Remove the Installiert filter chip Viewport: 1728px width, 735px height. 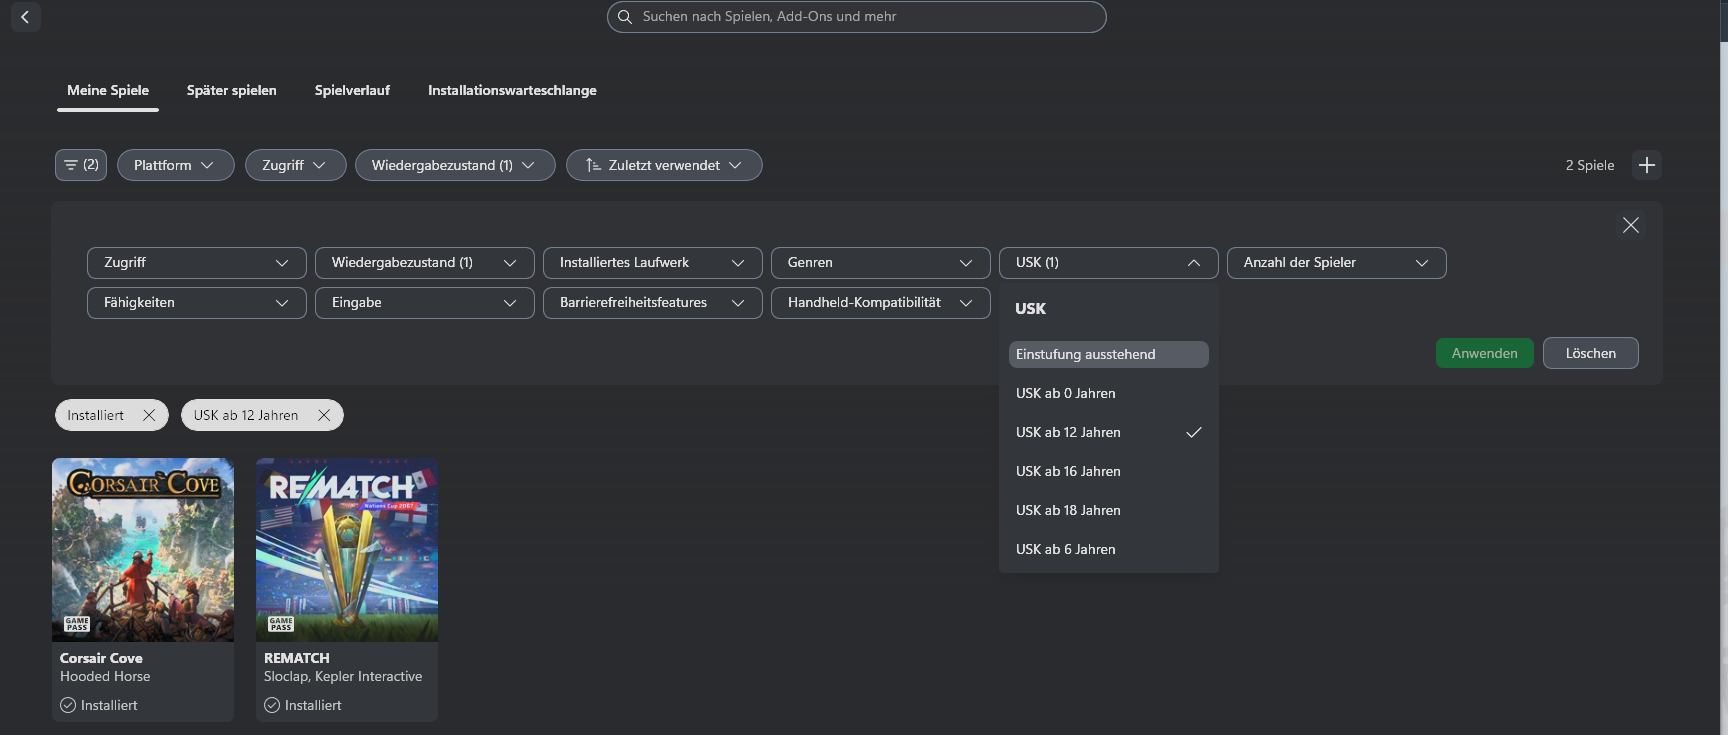tap(149, 415)
